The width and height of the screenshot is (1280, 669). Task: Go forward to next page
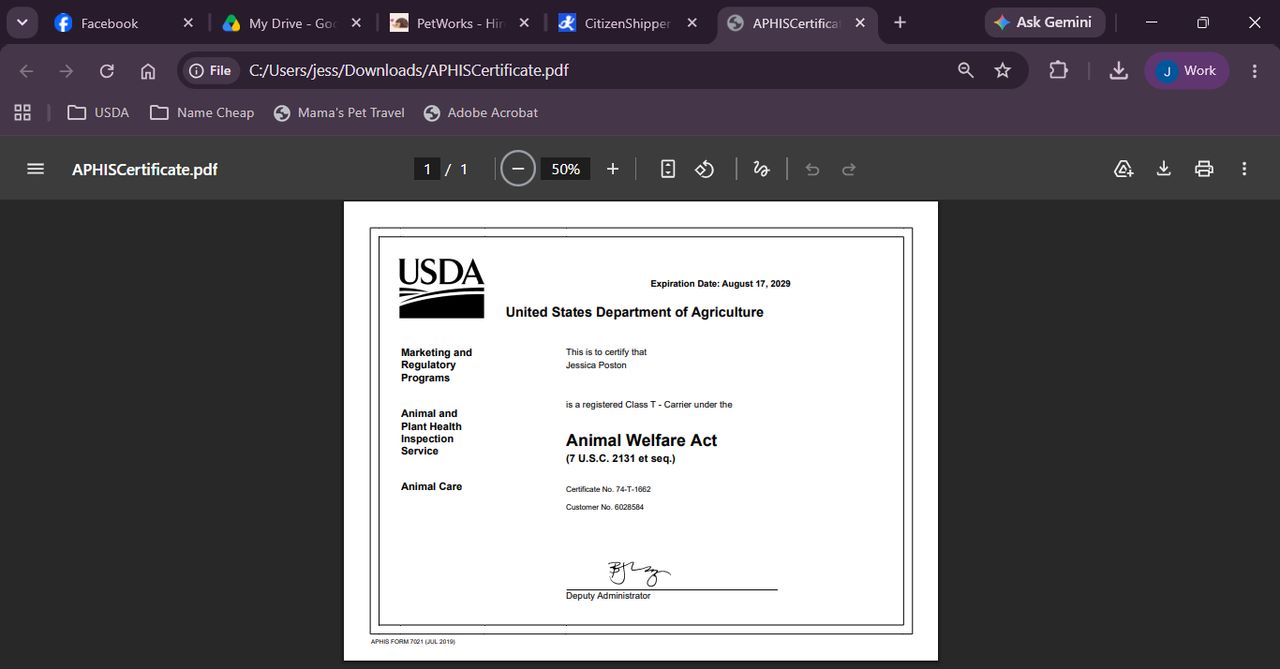(66, 71)
